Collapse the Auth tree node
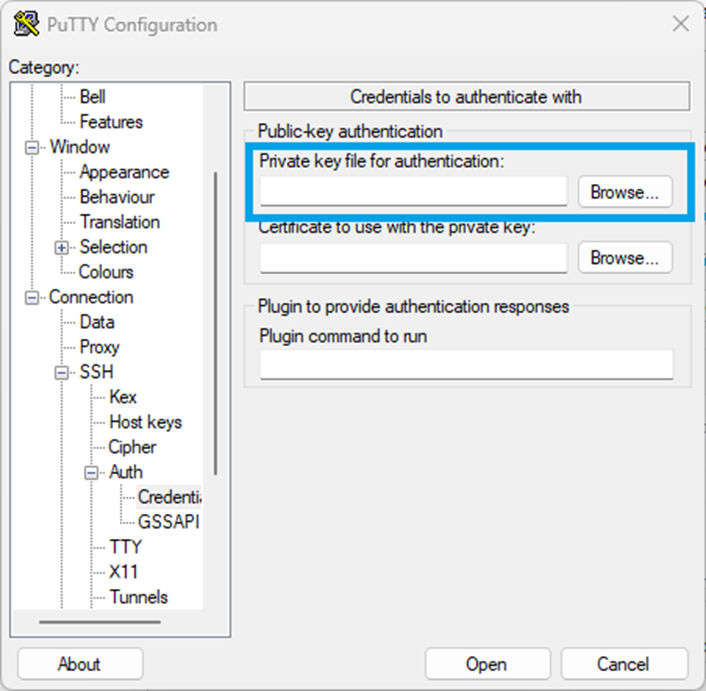Screen dimensions: 706x691 click(x=91, y=473)
